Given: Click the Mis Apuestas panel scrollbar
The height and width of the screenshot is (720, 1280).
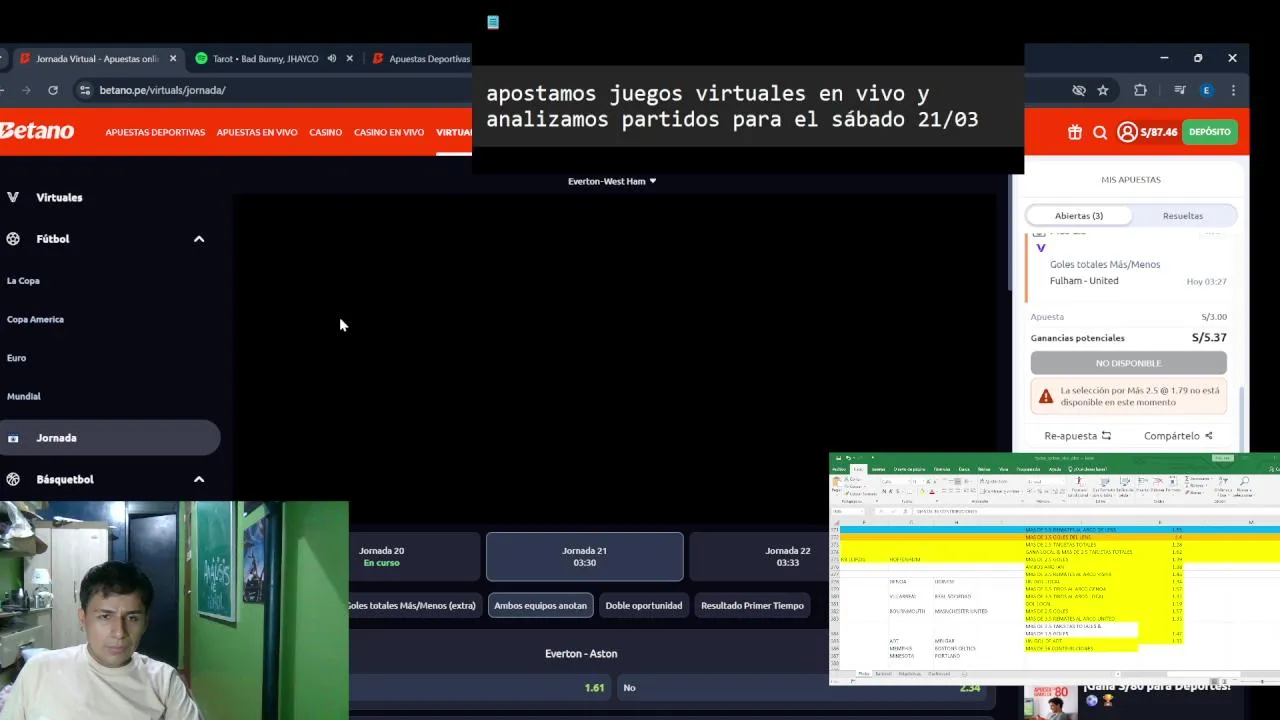Looking at the screenshot, I should pos(1243,420).
